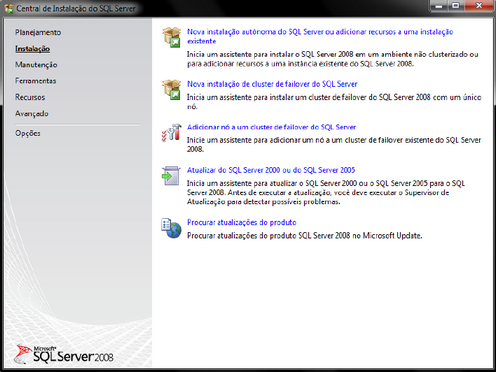Viewport: 496px width, 372px height.
Task: Click text 'Inicia um assistente para atualizar o SQL Server 2000'
Action: point(326,192)
